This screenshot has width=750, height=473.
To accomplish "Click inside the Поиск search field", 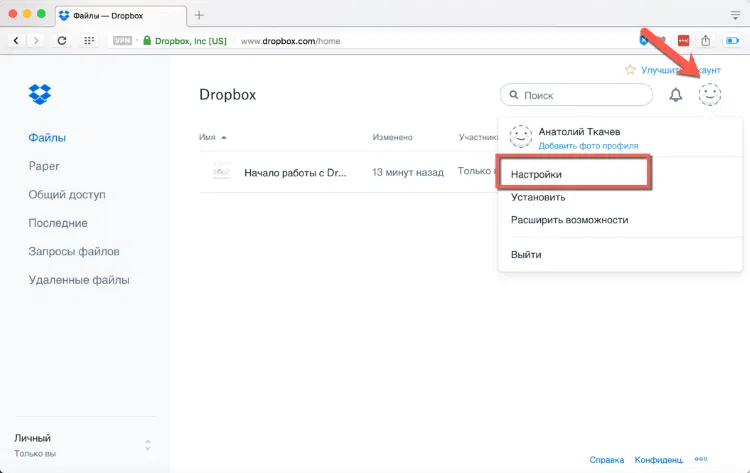I will pos(576,95).
